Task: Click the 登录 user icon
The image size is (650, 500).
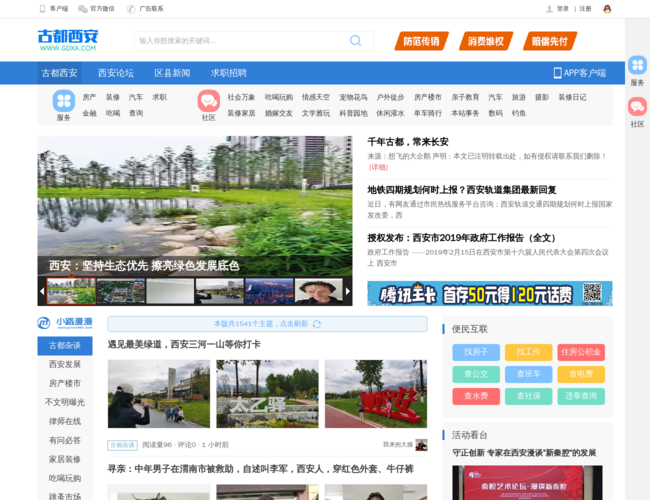Action: click(549, 9)
